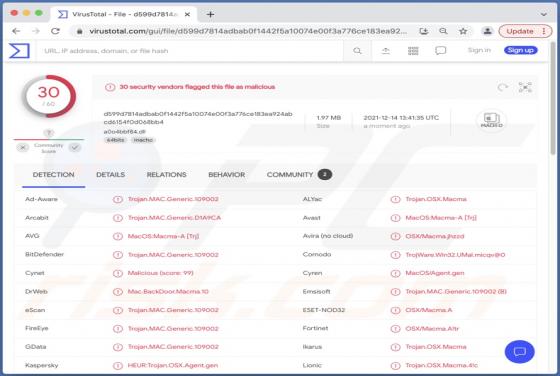Open the graph view icon
The image size is (560, 376).
pos(525,87)
